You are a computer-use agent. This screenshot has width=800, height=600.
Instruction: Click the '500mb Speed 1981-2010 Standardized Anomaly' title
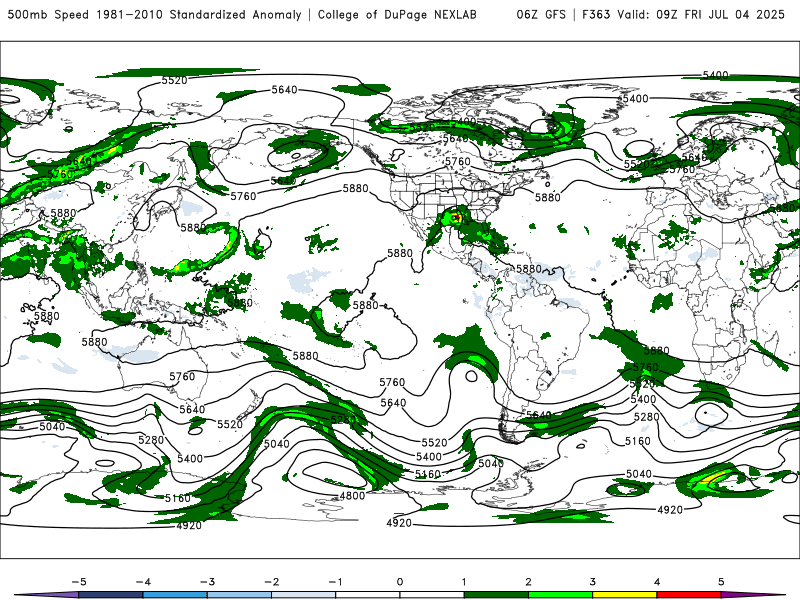[x=154, y=15]
